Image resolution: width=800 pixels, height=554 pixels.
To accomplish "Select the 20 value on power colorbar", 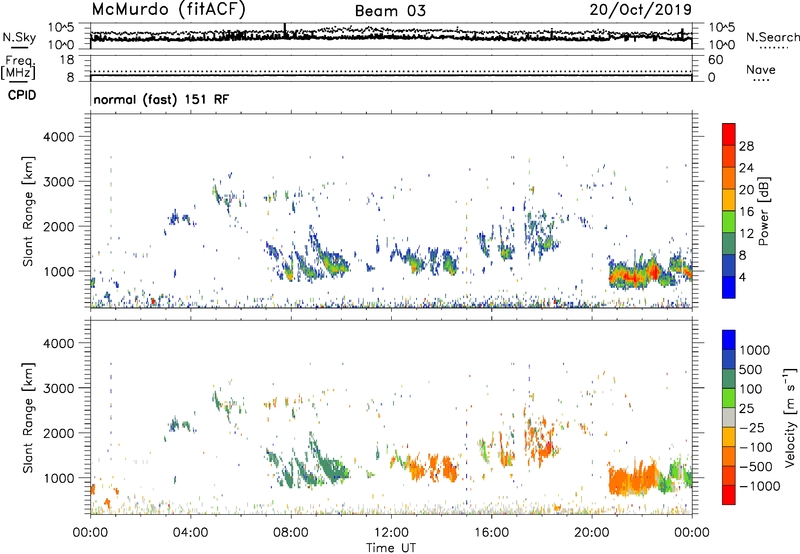I will tap(746, 190).
